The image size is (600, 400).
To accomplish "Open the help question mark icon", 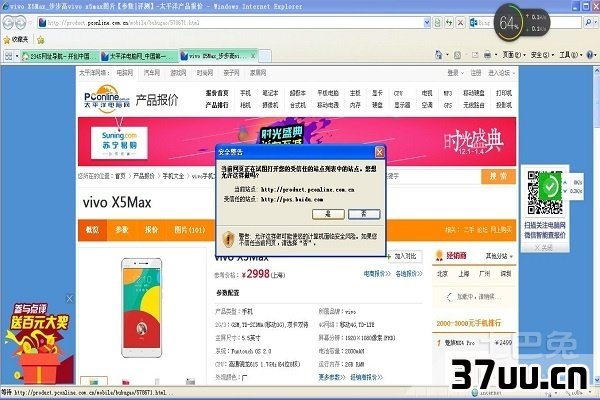I will [x=590, y=55].
